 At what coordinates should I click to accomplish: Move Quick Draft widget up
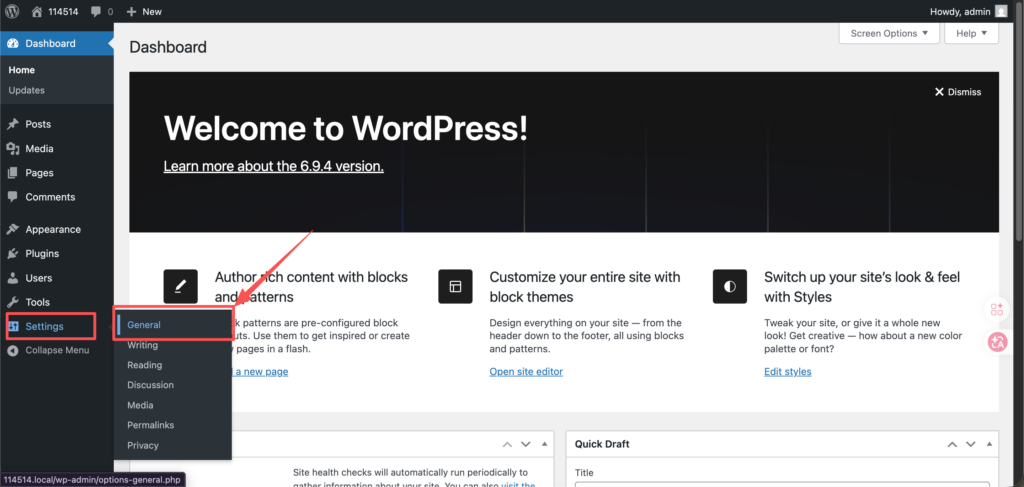[x=952, y=445]
